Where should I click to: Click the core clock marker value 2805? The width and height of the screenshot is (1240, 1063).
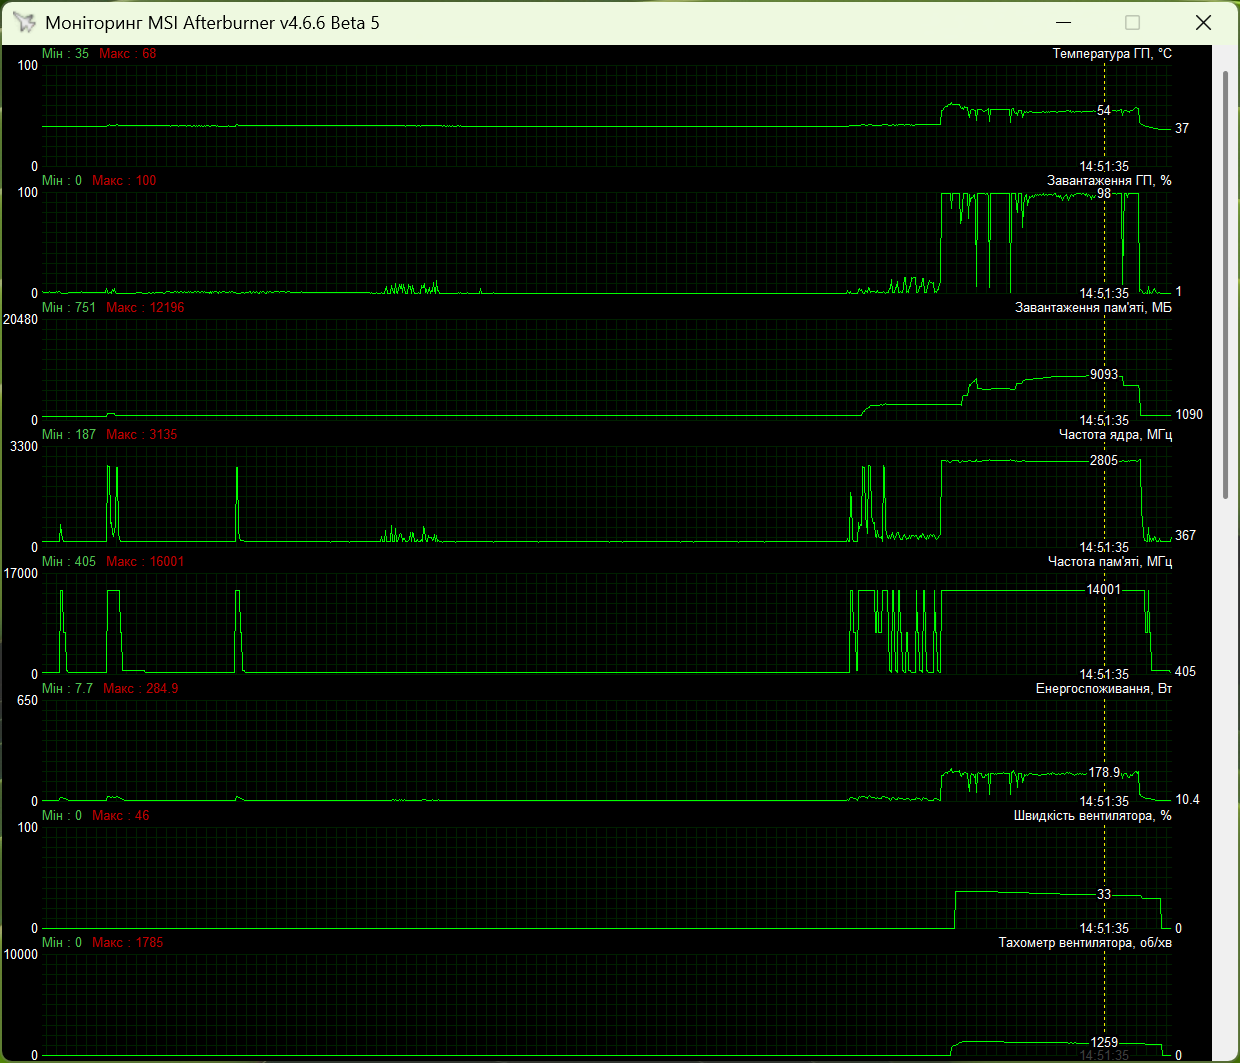(1104, 461)
